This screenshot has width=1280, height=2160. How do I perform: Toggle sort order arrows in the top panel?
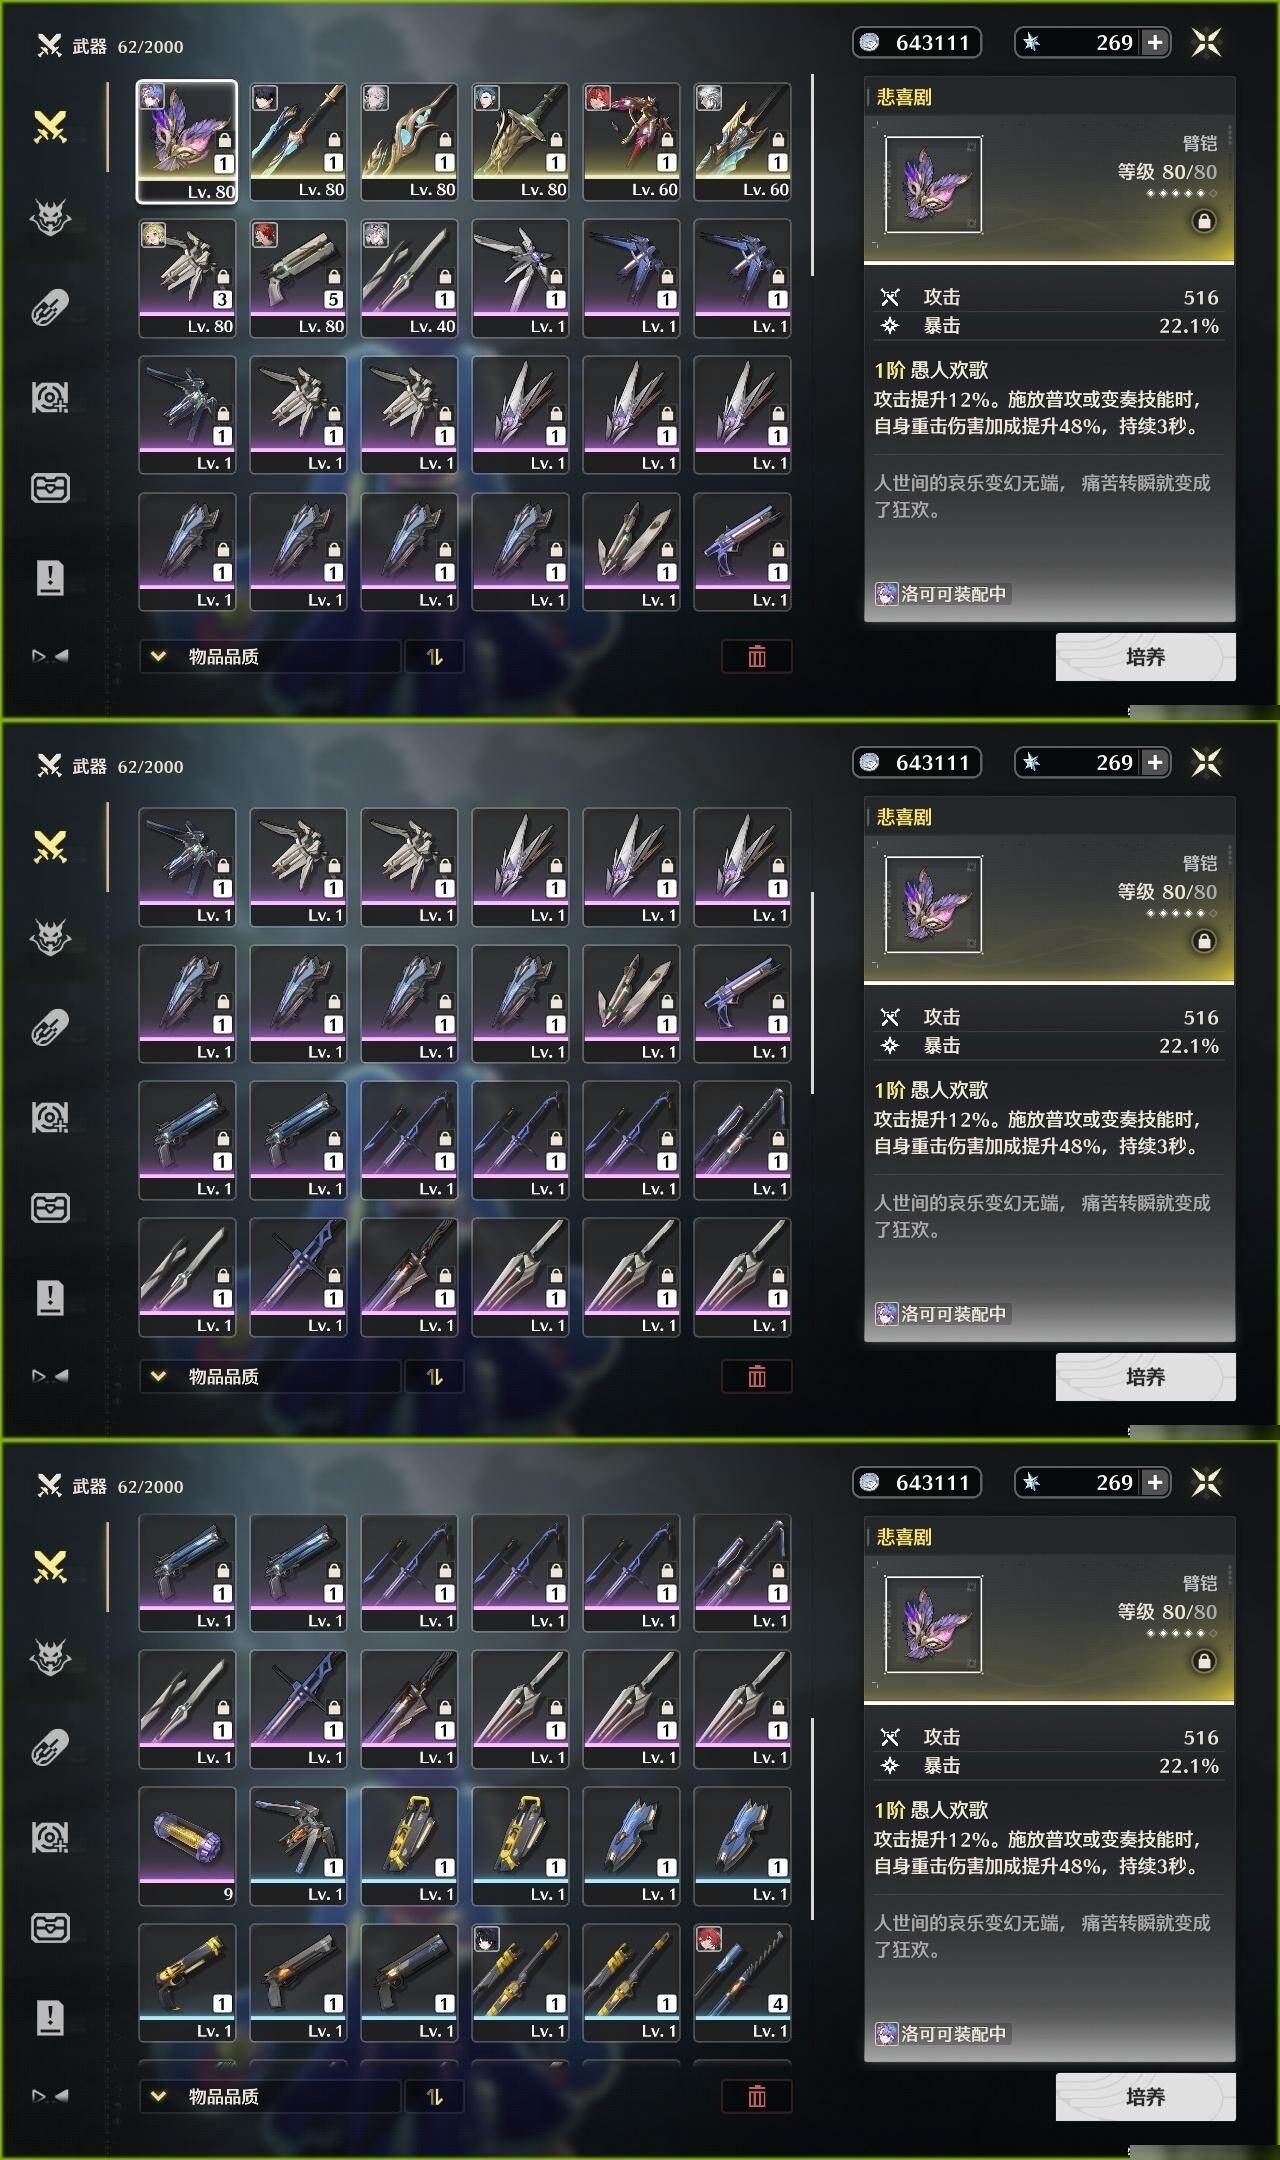point(434,657)
